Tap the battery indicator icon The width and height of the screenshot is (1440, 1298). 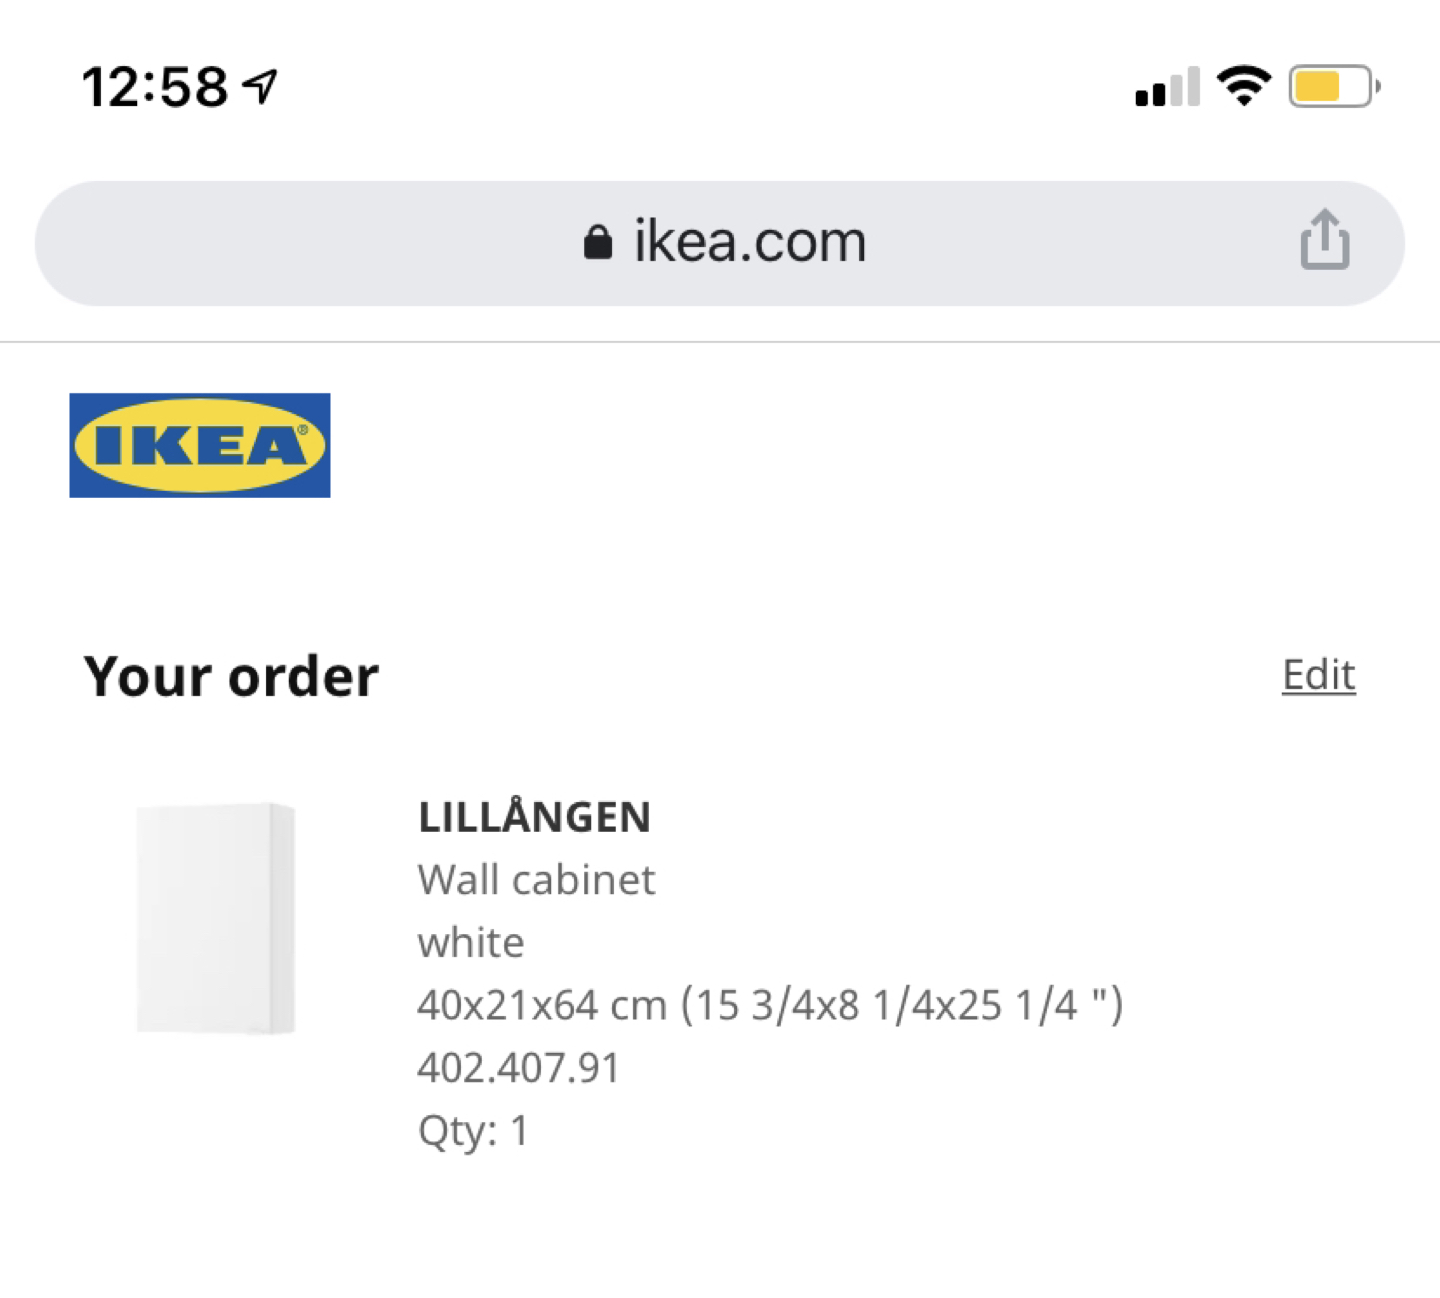[1335, 87]
